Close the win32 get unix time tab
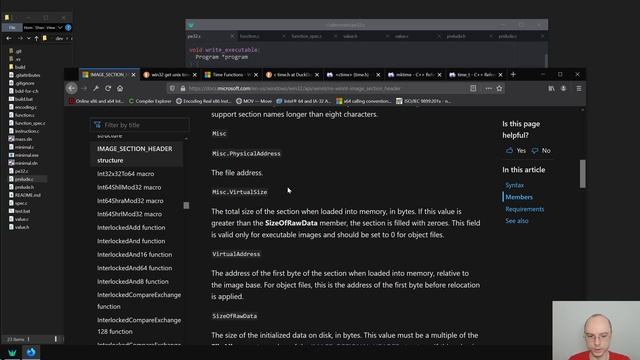This screenshot has width=640, height=360. click(195, 75)
